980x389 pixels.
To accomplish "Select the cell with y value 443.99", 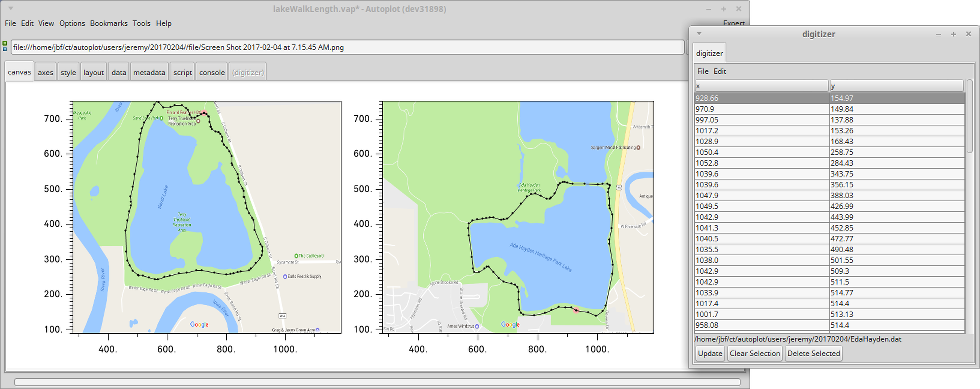I will click(x=897, y=217).
